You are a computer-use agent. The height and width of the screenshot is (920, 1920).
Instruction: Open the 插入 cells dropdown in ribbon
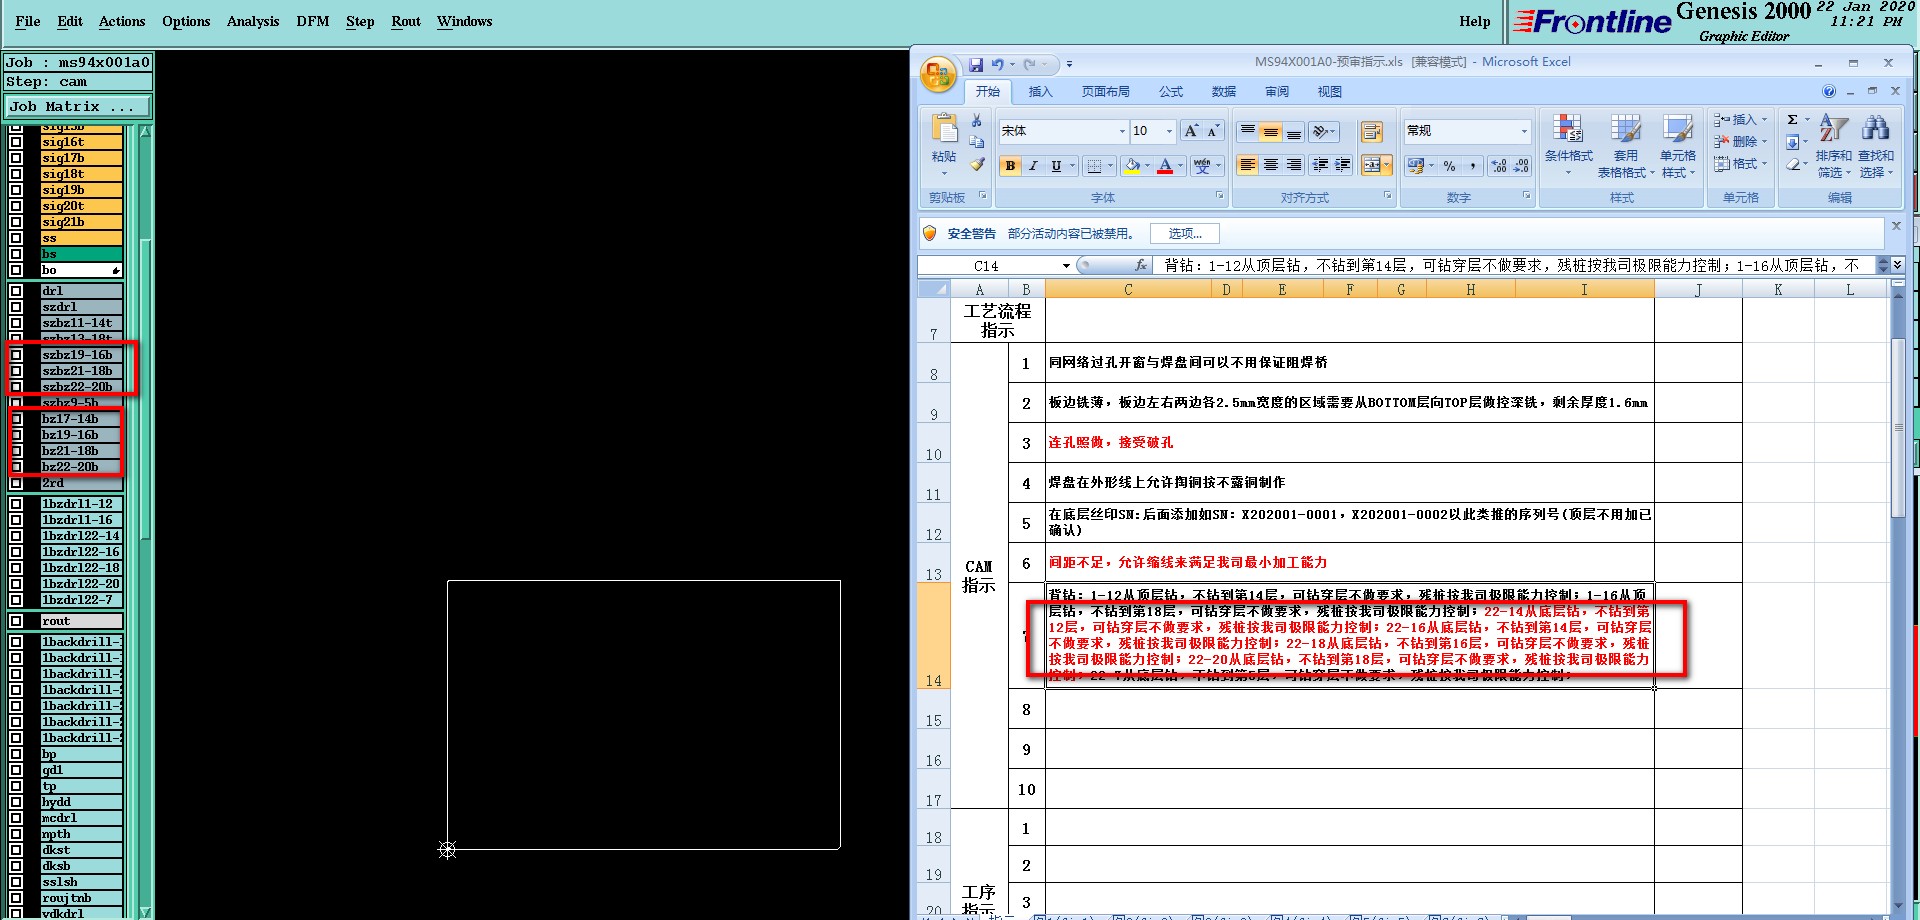(x=1740, y=119)
